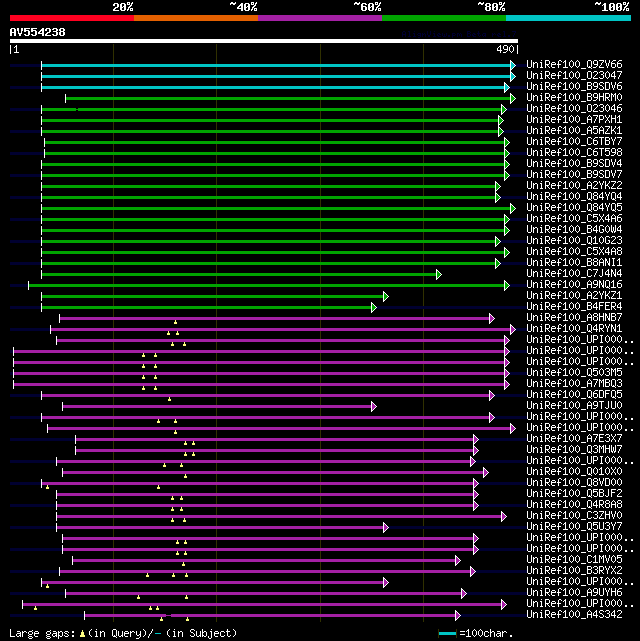The image size is (640, 641).
Task: Click the UniRef100_B4FER4 label
Action: tap(574, 307)
